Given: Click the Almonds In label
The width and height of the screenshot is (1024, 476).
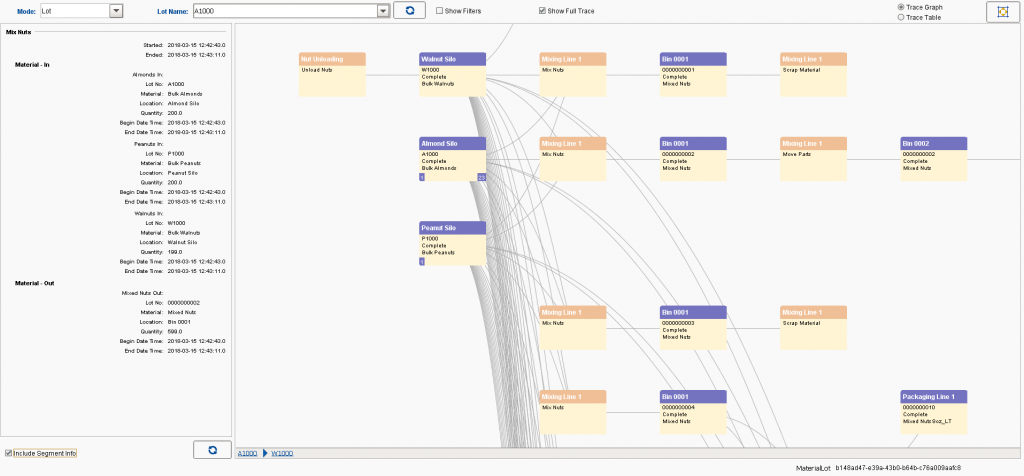Looking at the screenshot, I should coord(148,74).
